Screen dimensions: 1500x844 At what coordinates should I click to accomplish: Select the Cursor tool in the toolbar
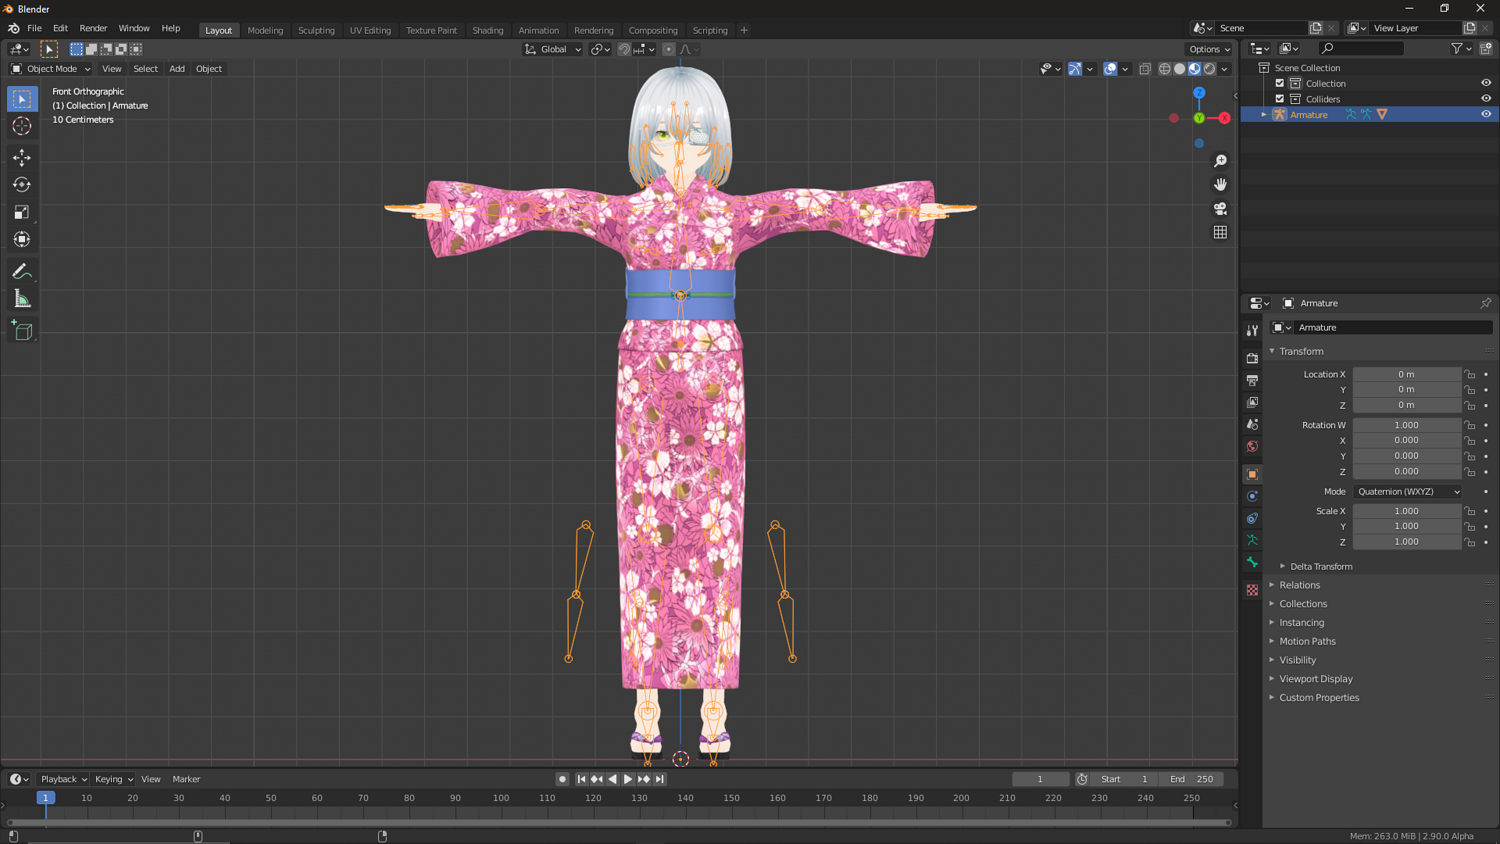(x=22, y=126)
